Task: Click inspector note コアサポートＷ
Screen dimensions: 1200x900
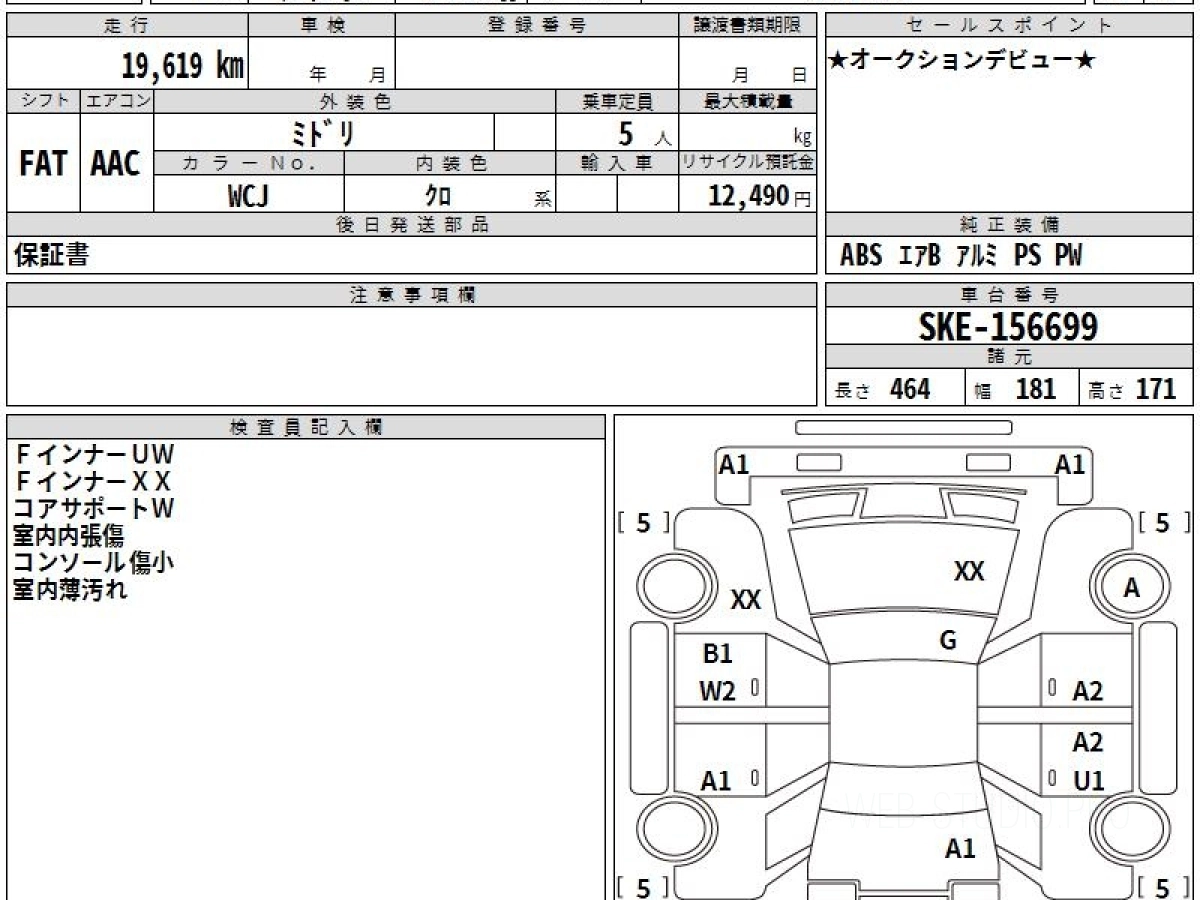Action: click(94, 509)
